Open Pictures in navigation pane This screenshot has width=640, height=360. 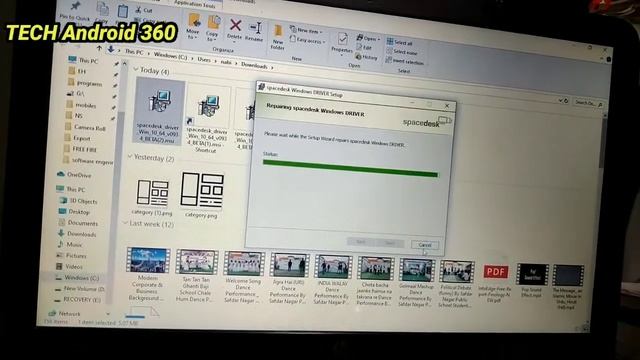(x=71, y=256)
